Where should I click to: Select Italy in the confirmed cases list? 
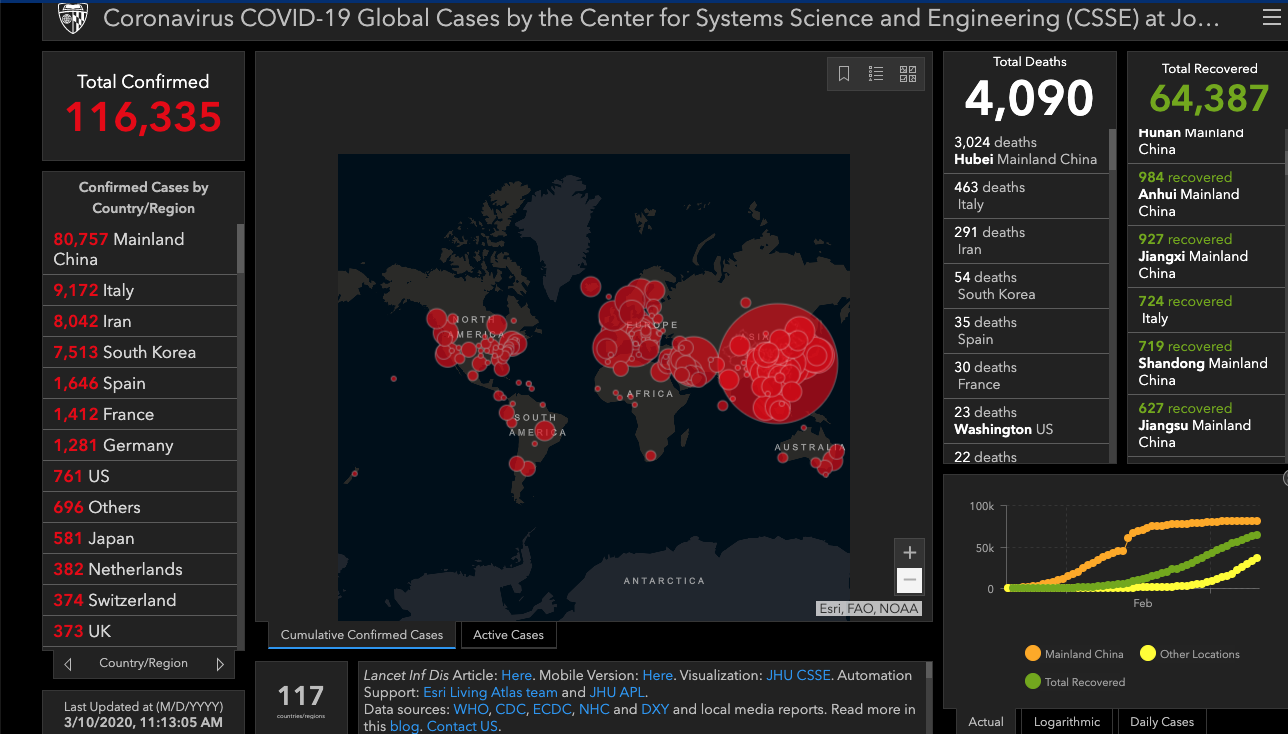pyautogui.click(x=117, y=291)
